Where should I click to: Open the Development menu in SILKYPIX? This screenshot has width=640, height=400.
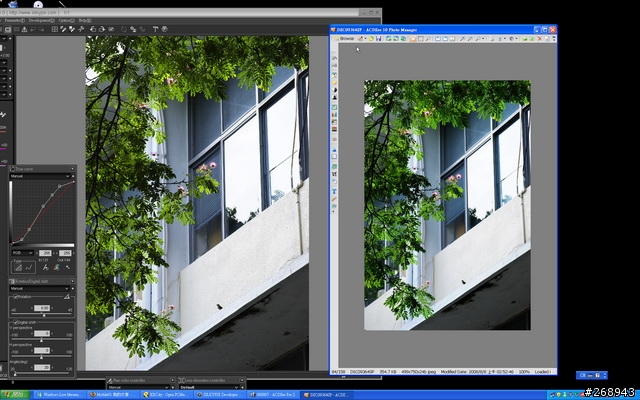point(41,20)
